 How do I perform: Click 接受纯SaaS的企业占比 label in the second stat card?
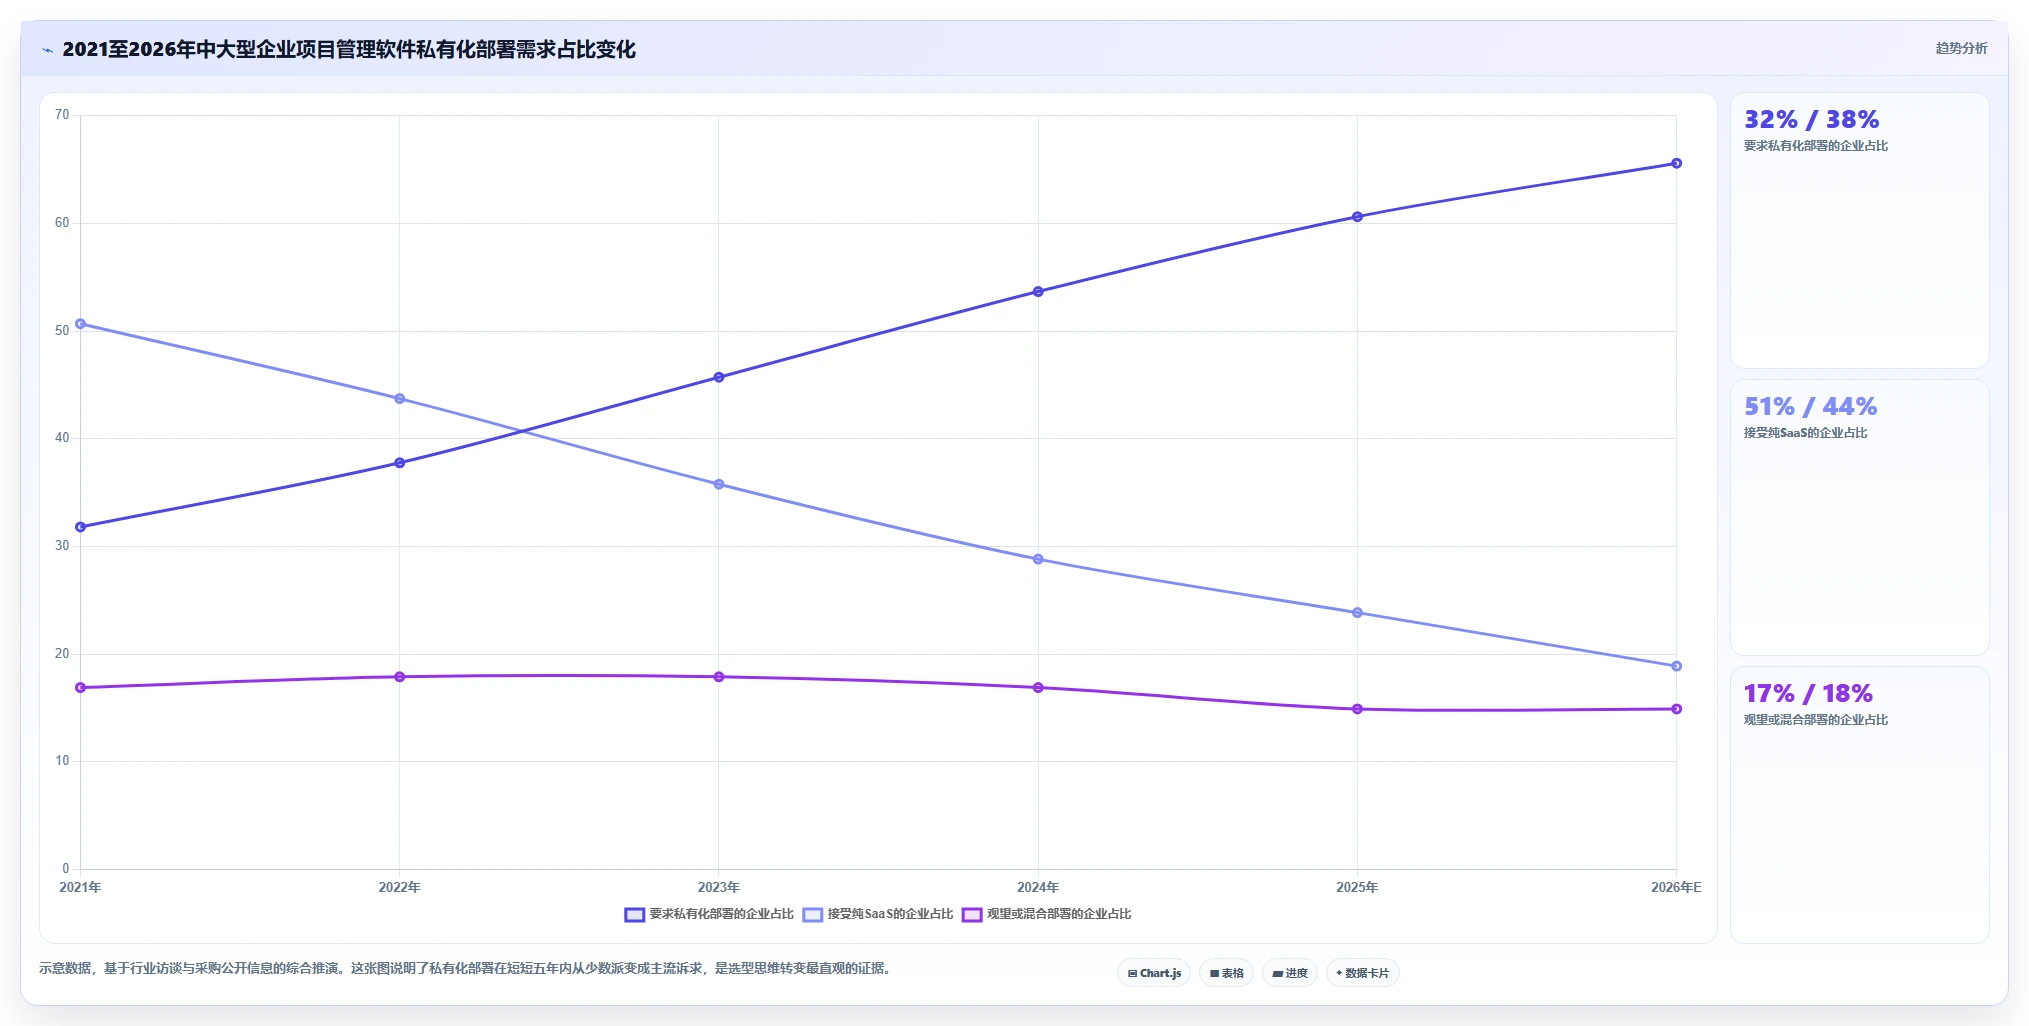pyautogui.click(x=1805, y=433)
